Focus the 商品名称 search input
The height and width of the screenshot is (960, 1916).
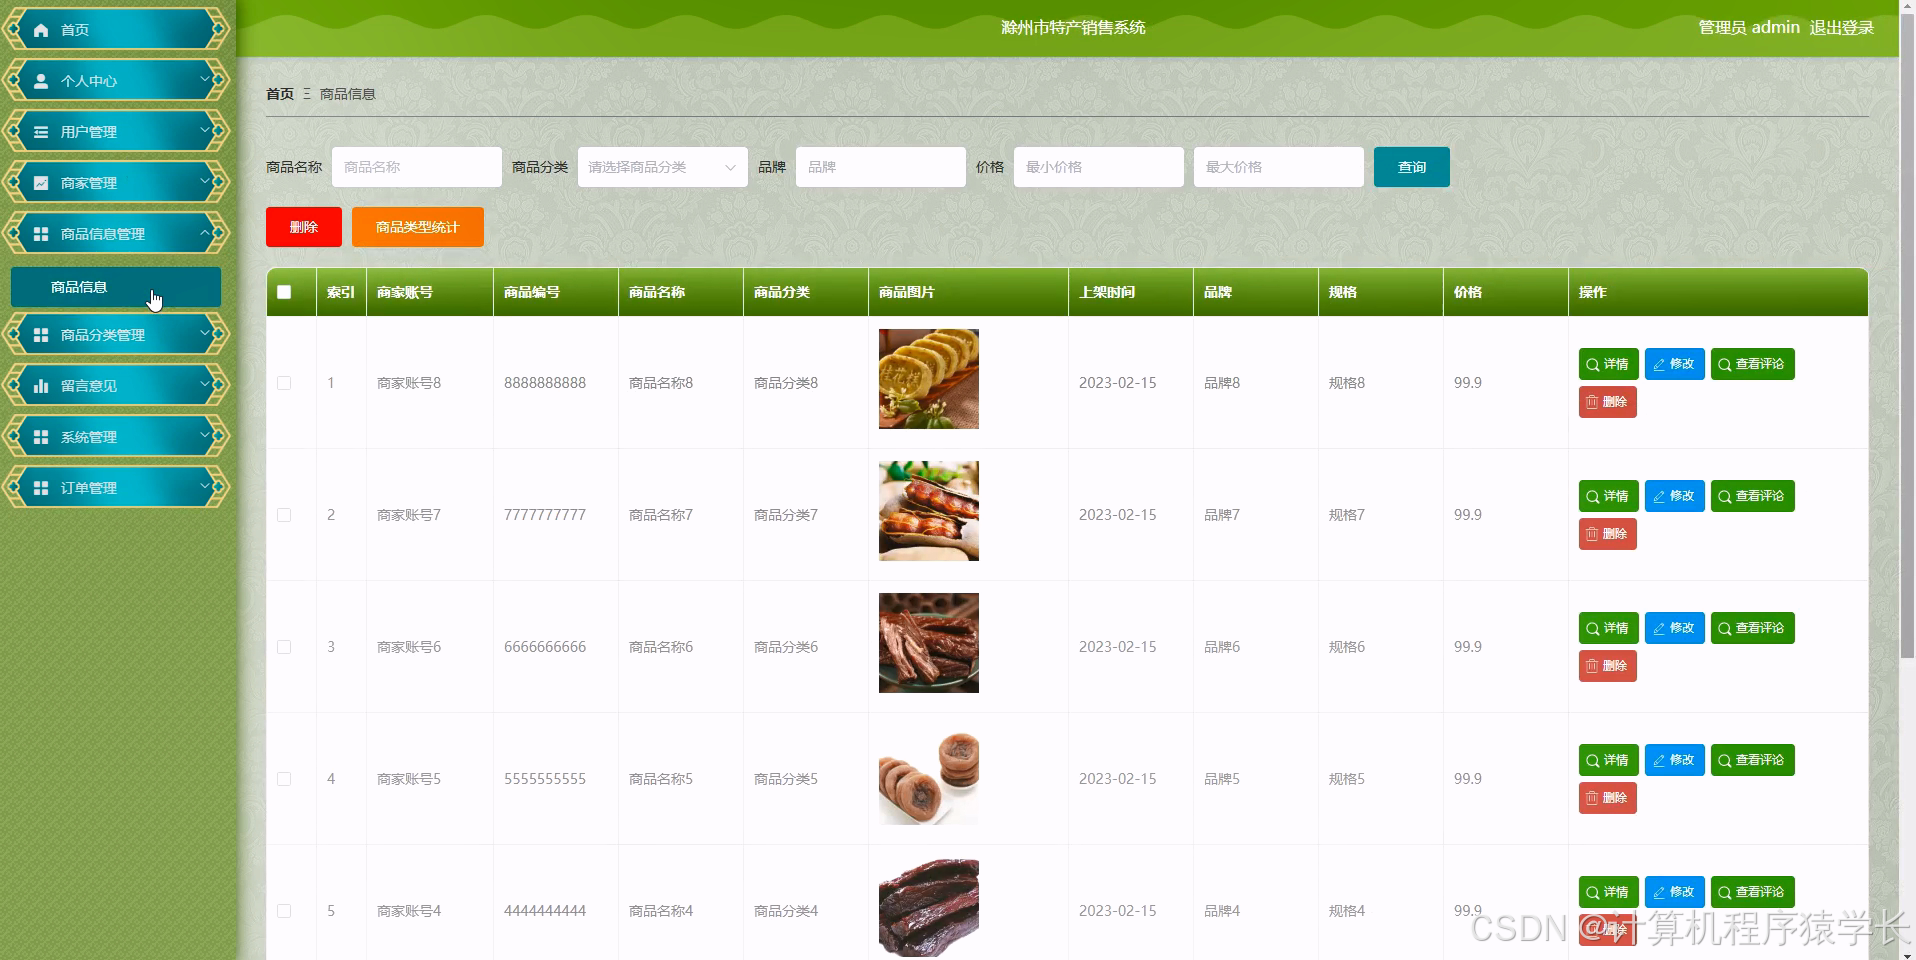pos(417,167)
